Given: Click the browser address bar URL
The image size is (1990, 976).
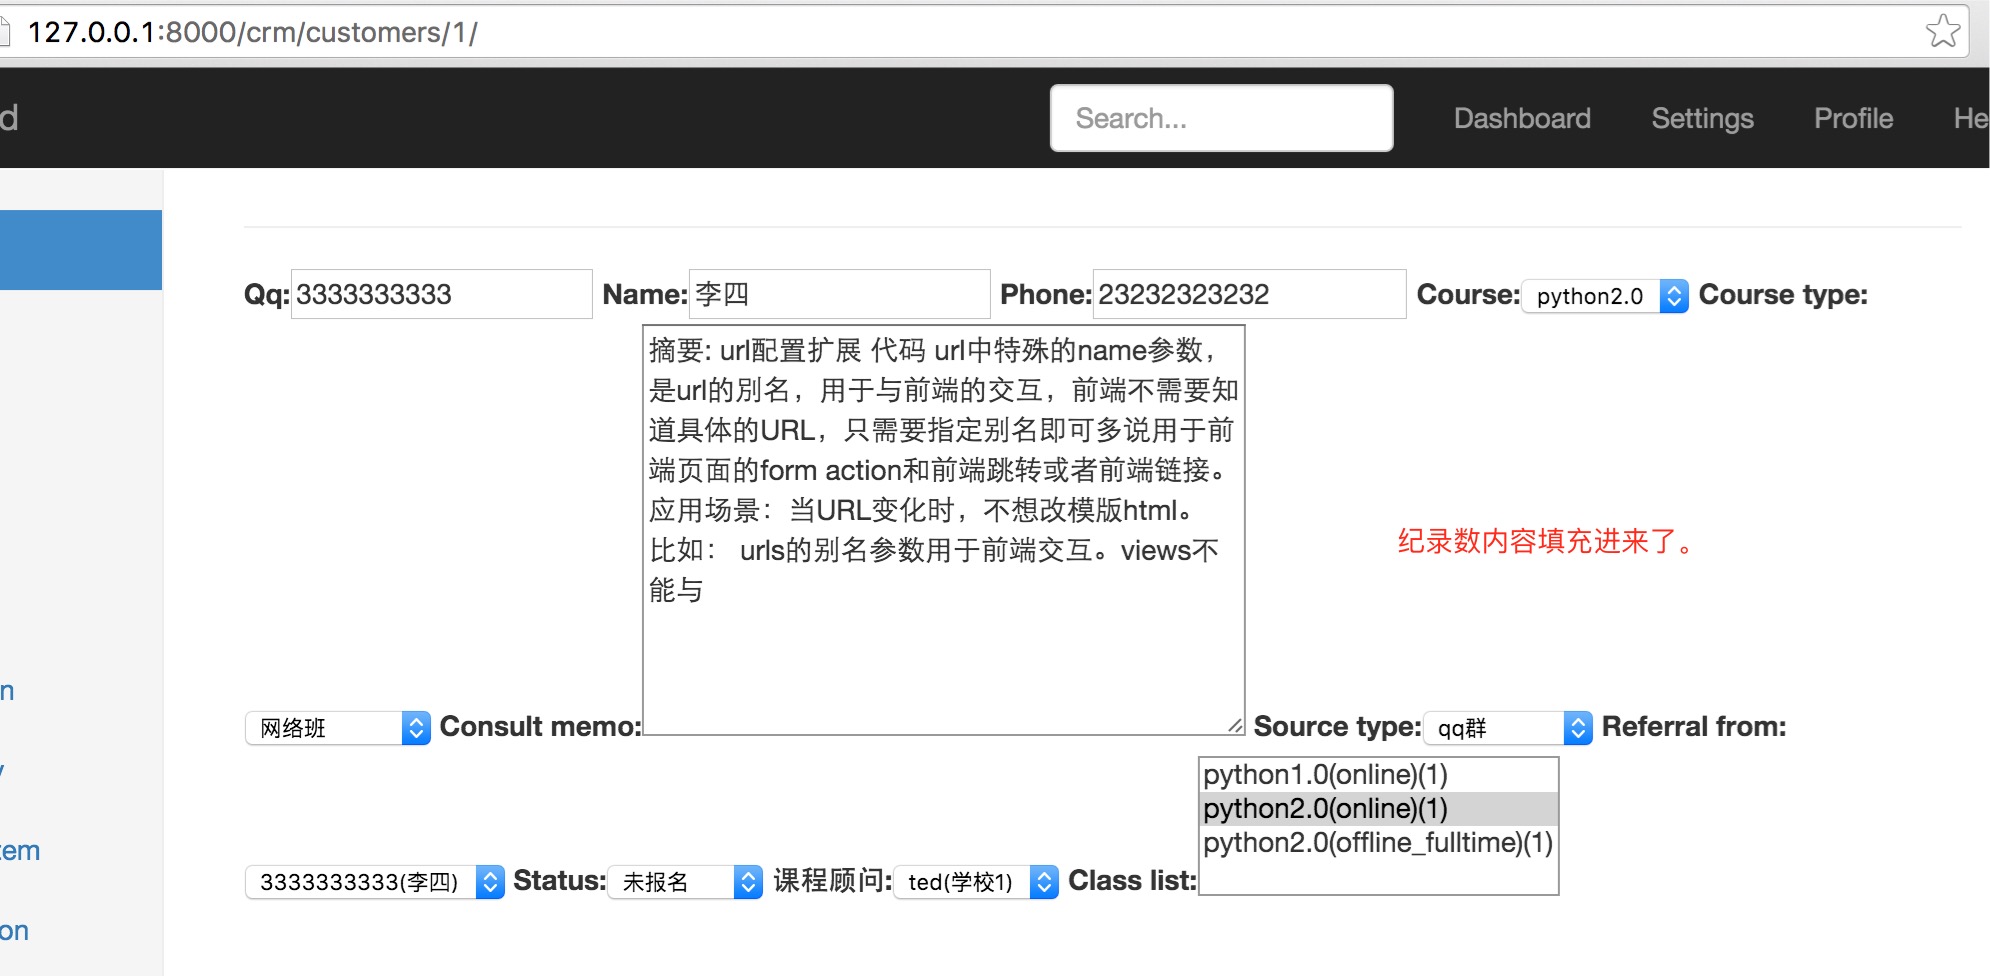Looking at the screenshot, I should tap(252, 32).
